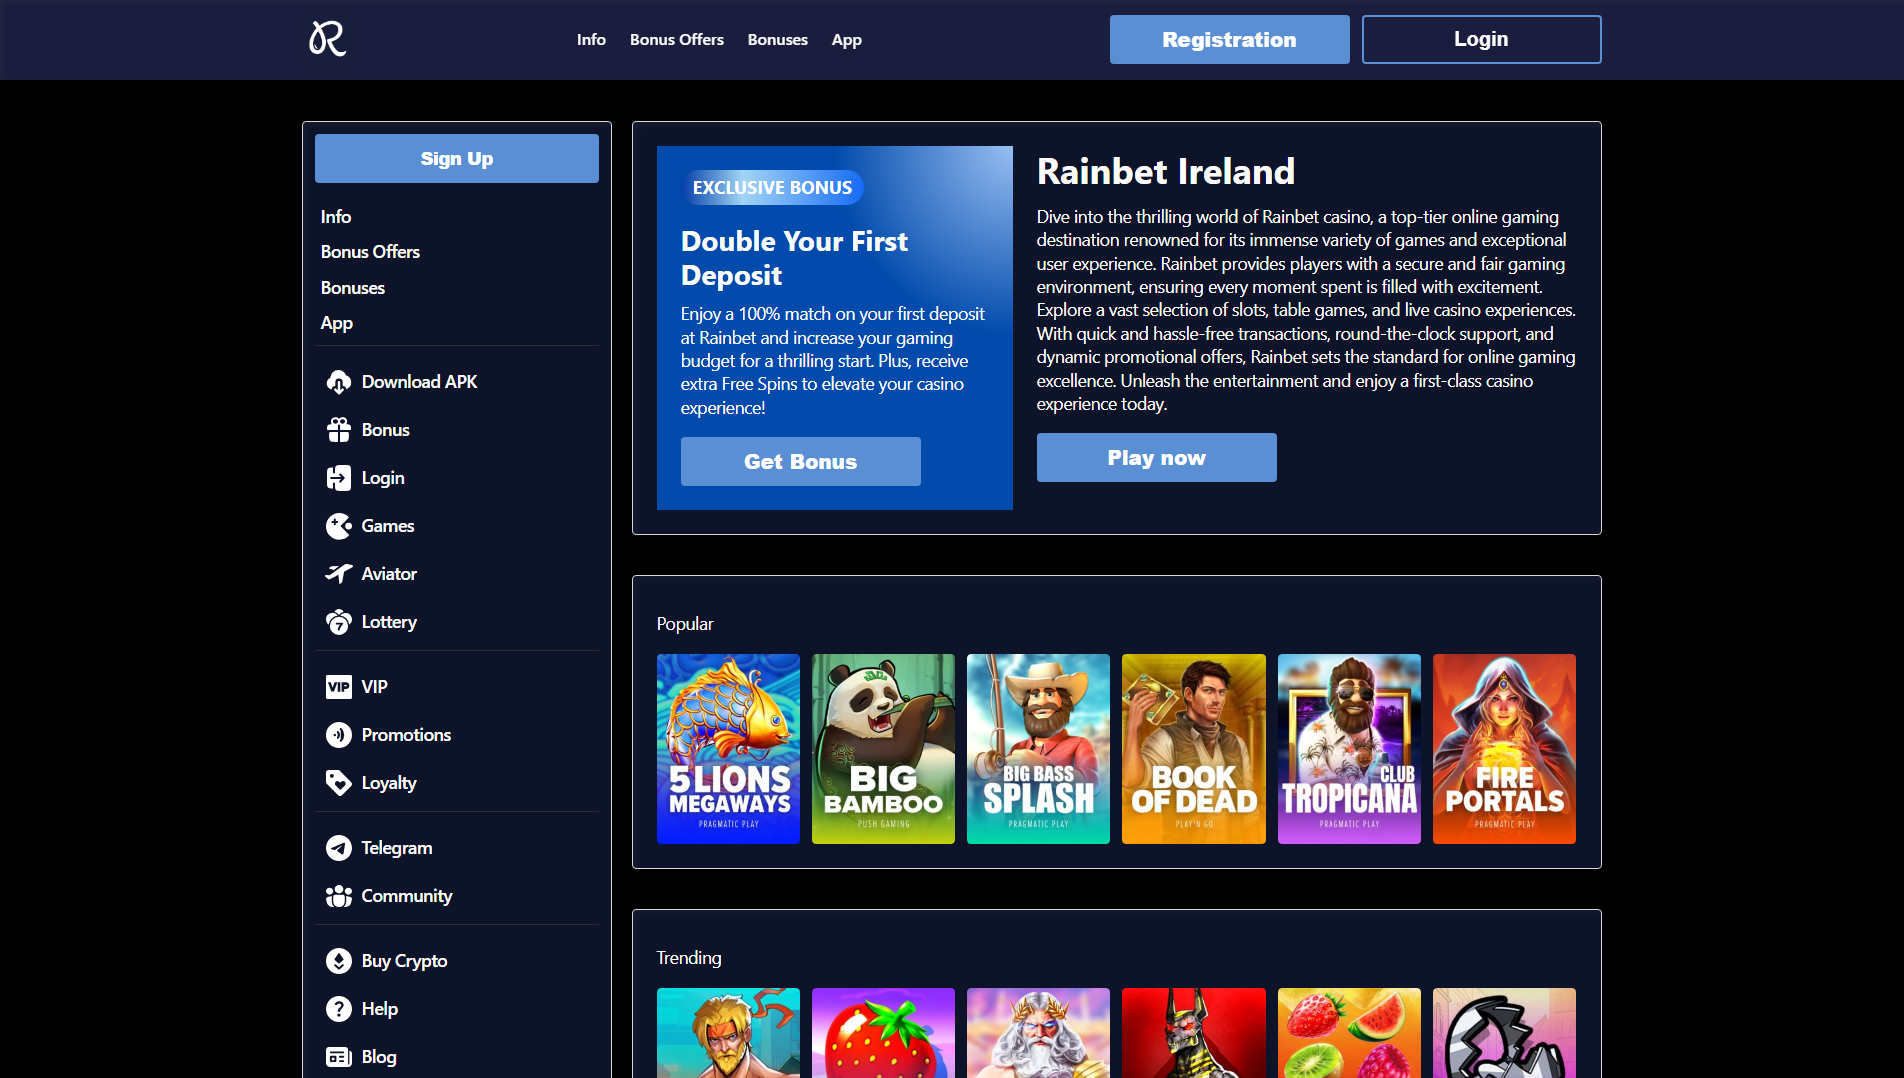Click the Registration button
Screen dimensions: 1904x1078
pos(1230,40)
